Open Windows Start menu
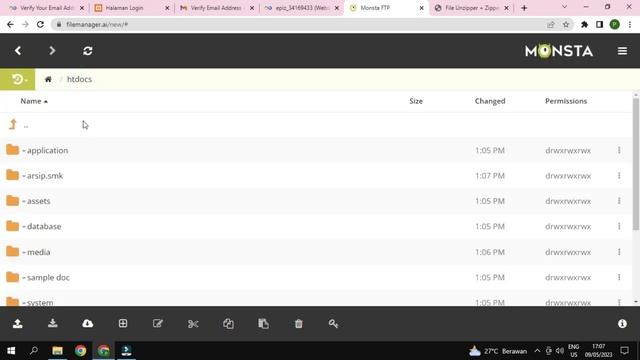Image resolution: width=640 pixels, height=360 pixels. coord(11,351)
